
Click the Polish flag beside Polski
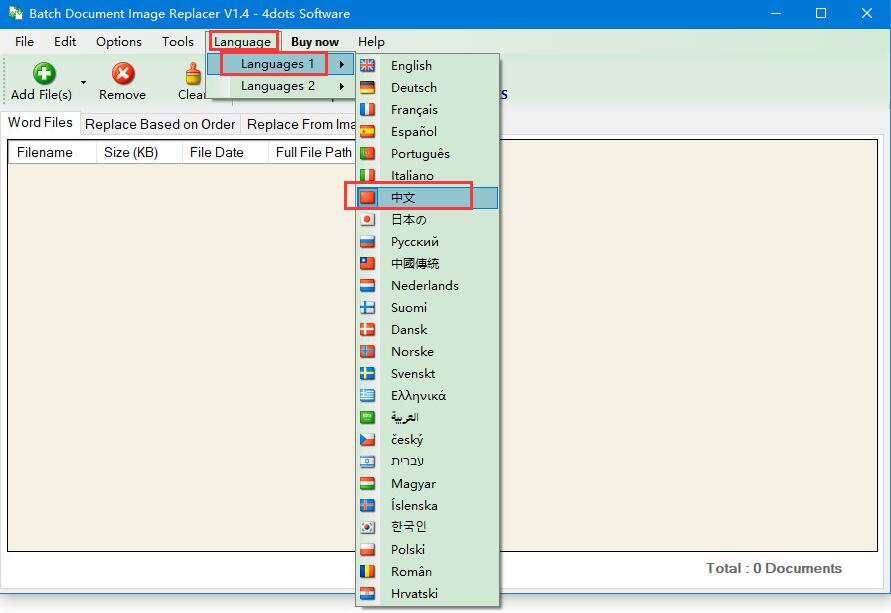coord(368,549)
